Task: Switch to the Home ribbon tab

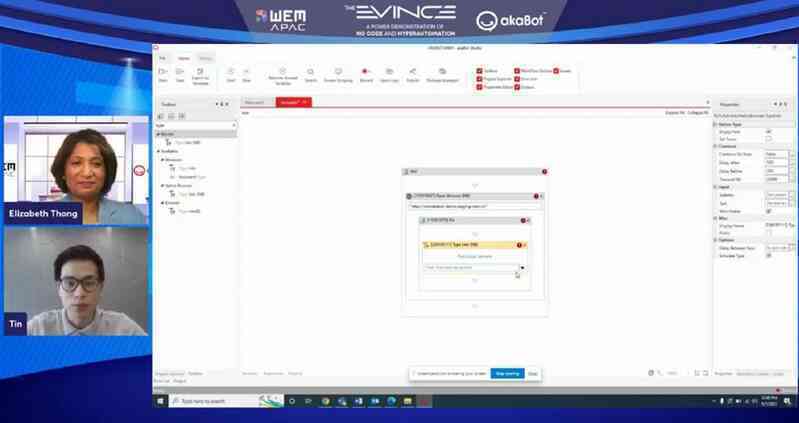Action: click(x=183, y=59)
